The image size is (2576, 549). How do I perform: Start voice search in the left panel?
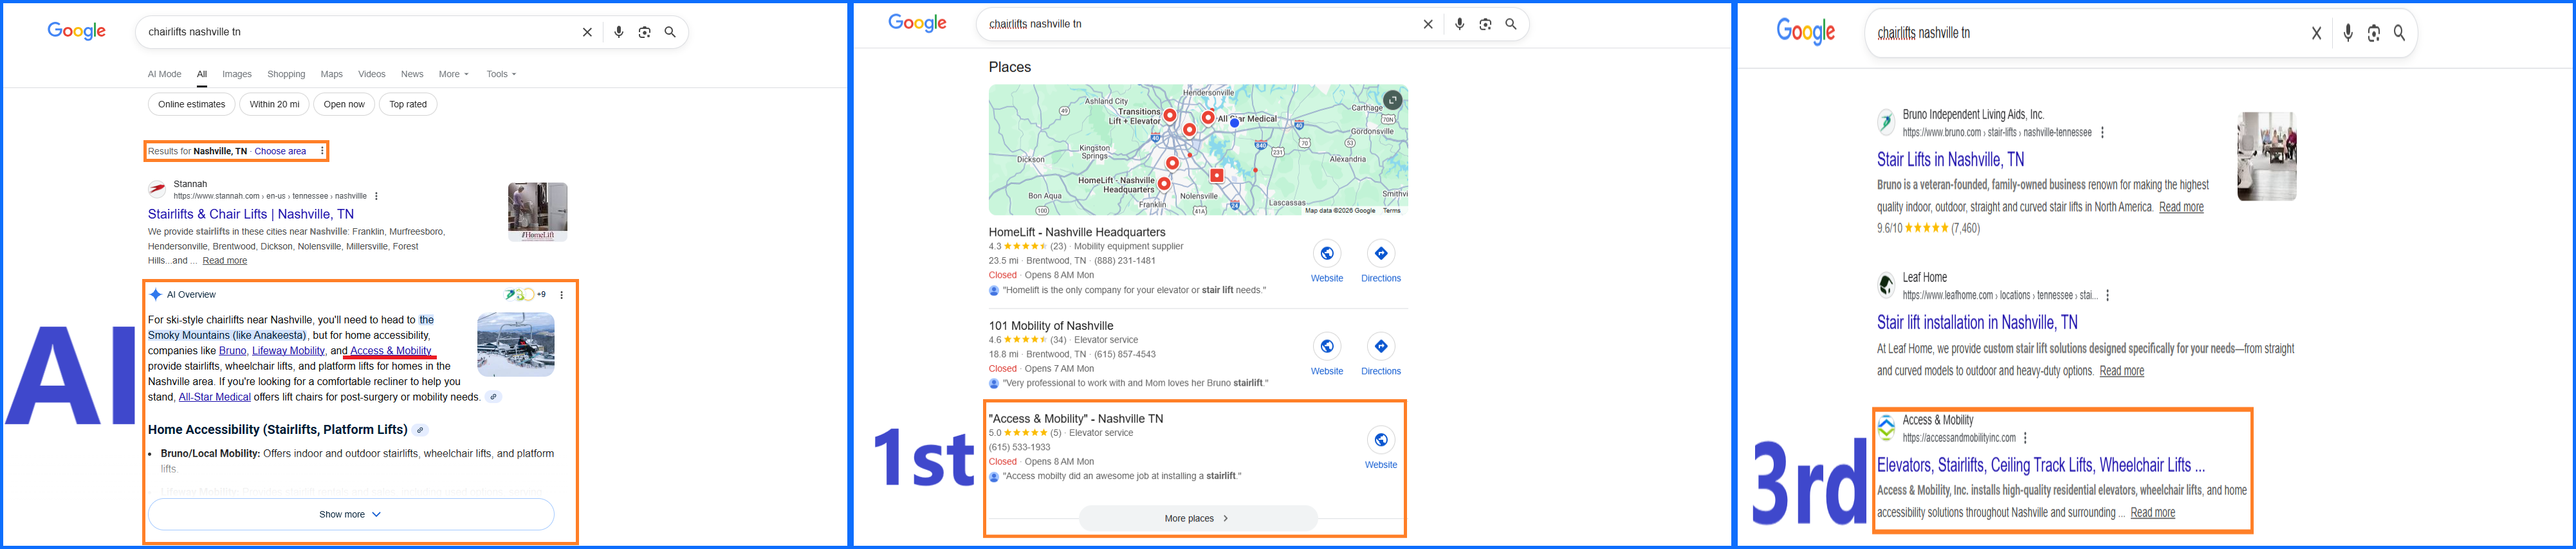click(x=619, y=32)
